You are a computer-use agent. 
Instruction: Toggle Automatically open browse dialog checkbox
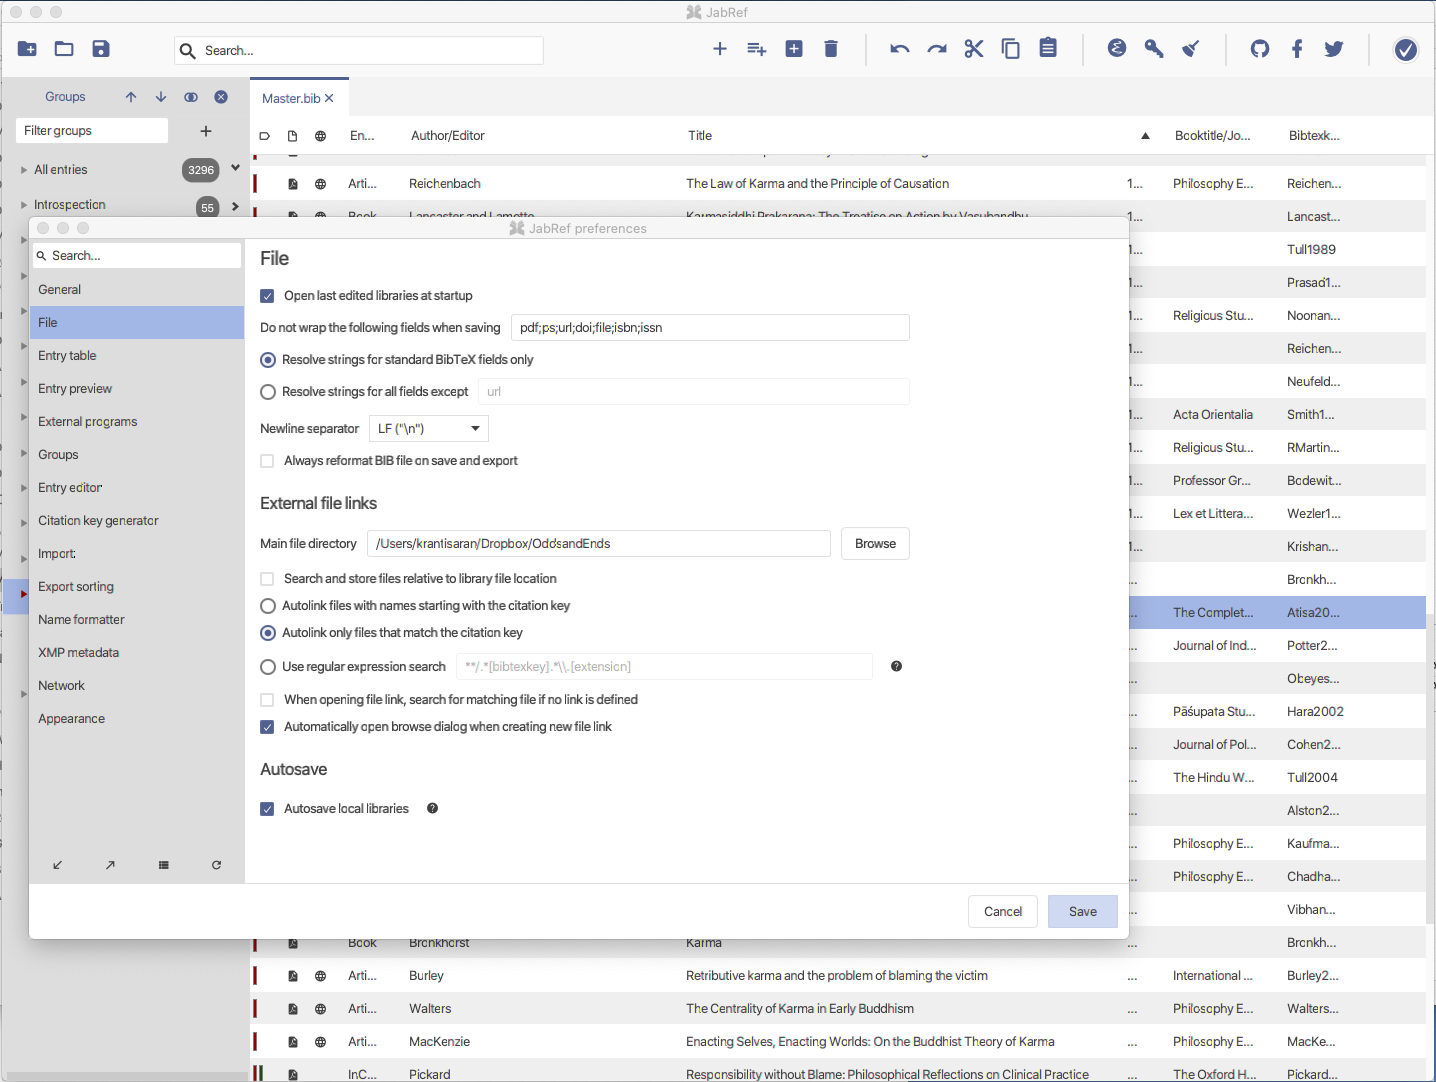[x=267, y=727]
